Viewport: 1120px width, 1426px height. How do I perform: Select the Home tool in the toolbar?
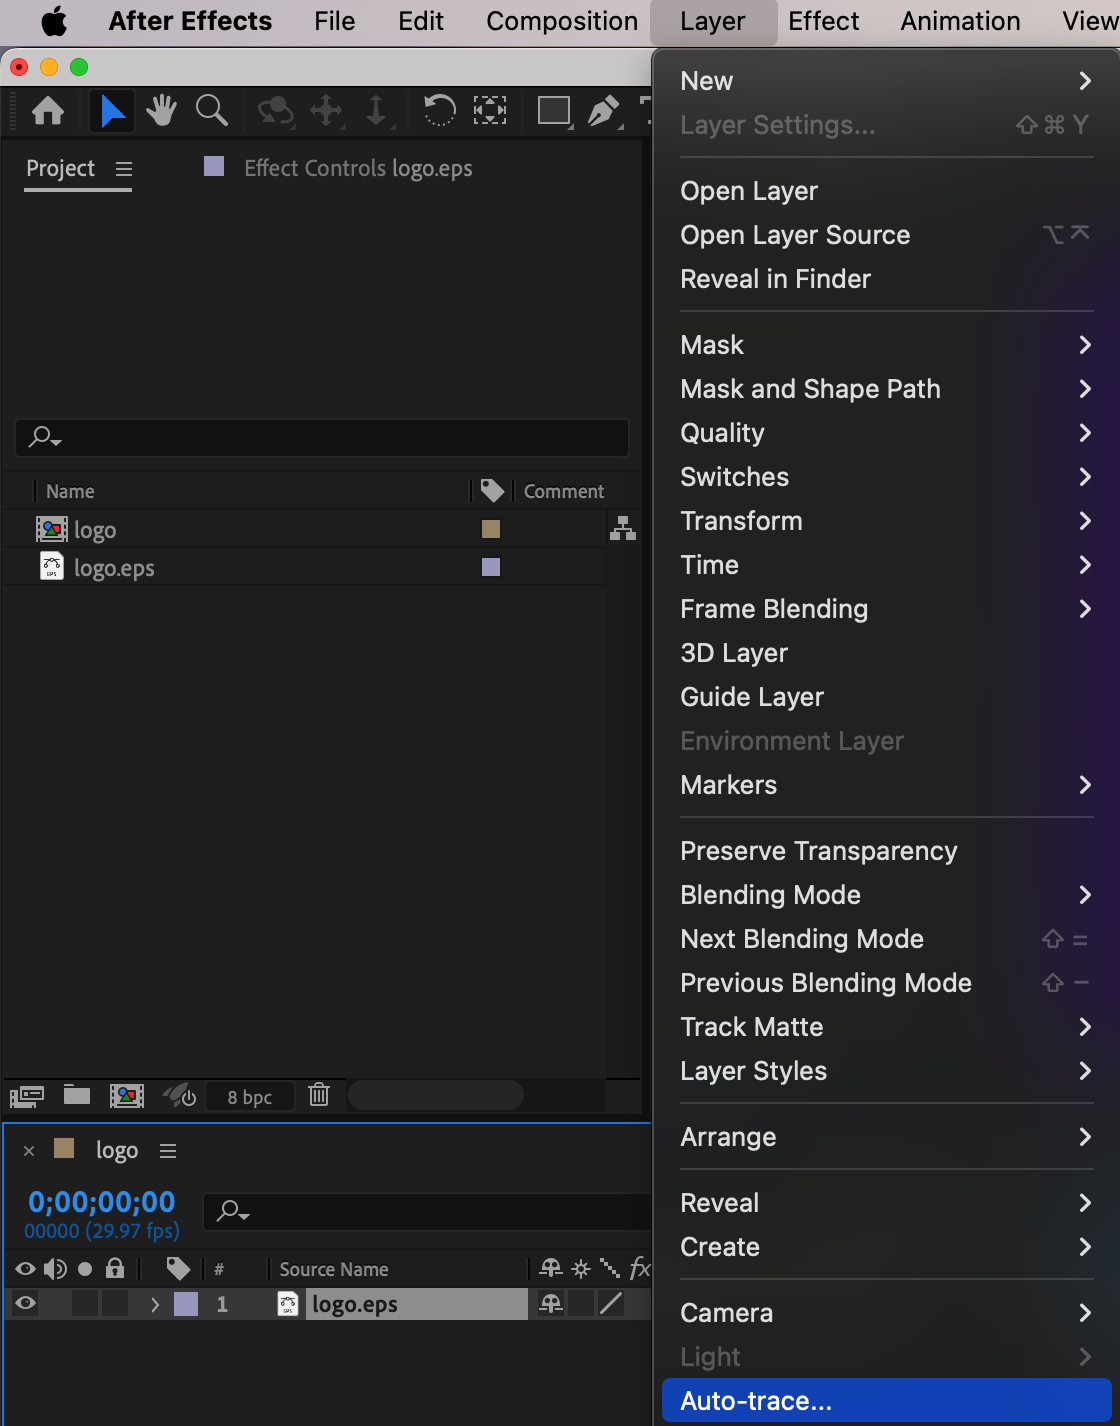[x=48, y=111]
